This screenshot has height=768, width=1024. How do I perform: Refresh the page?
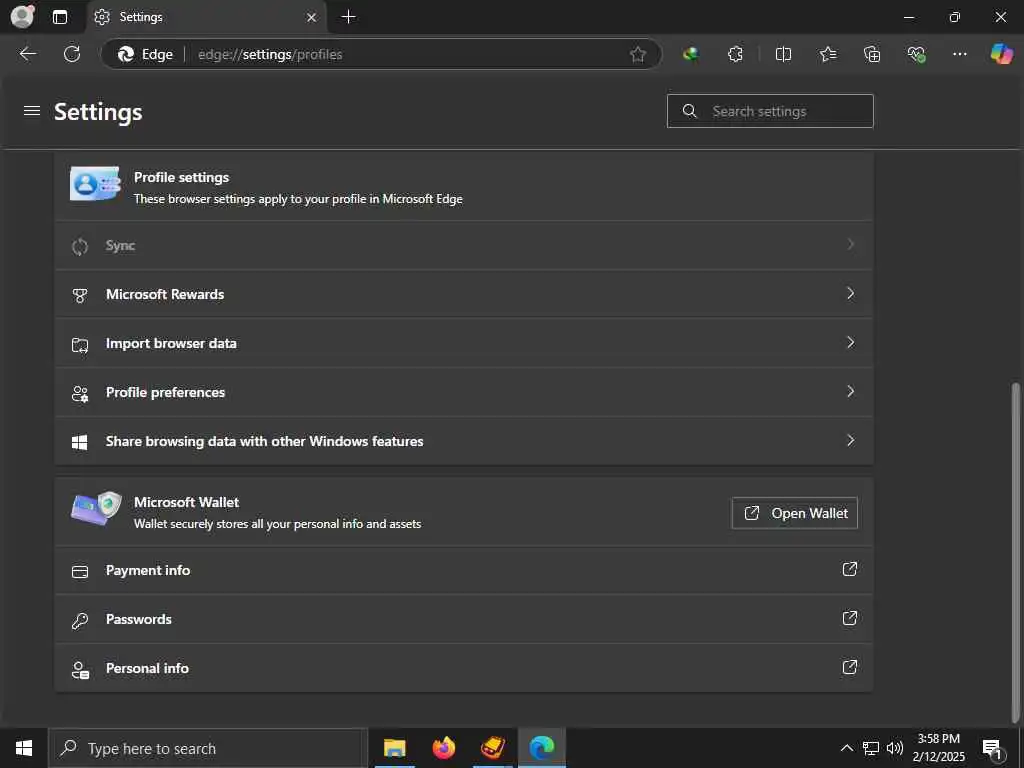click(72, 54)
